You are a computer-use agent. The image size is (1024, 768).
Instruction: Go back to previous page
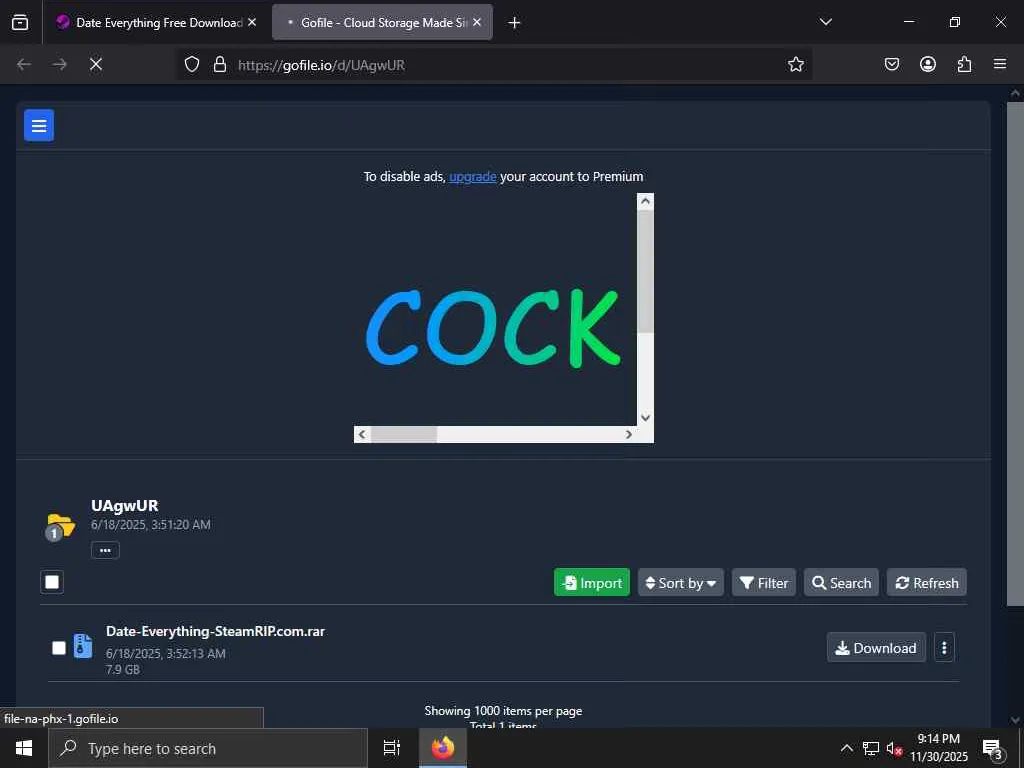(24, 64)
